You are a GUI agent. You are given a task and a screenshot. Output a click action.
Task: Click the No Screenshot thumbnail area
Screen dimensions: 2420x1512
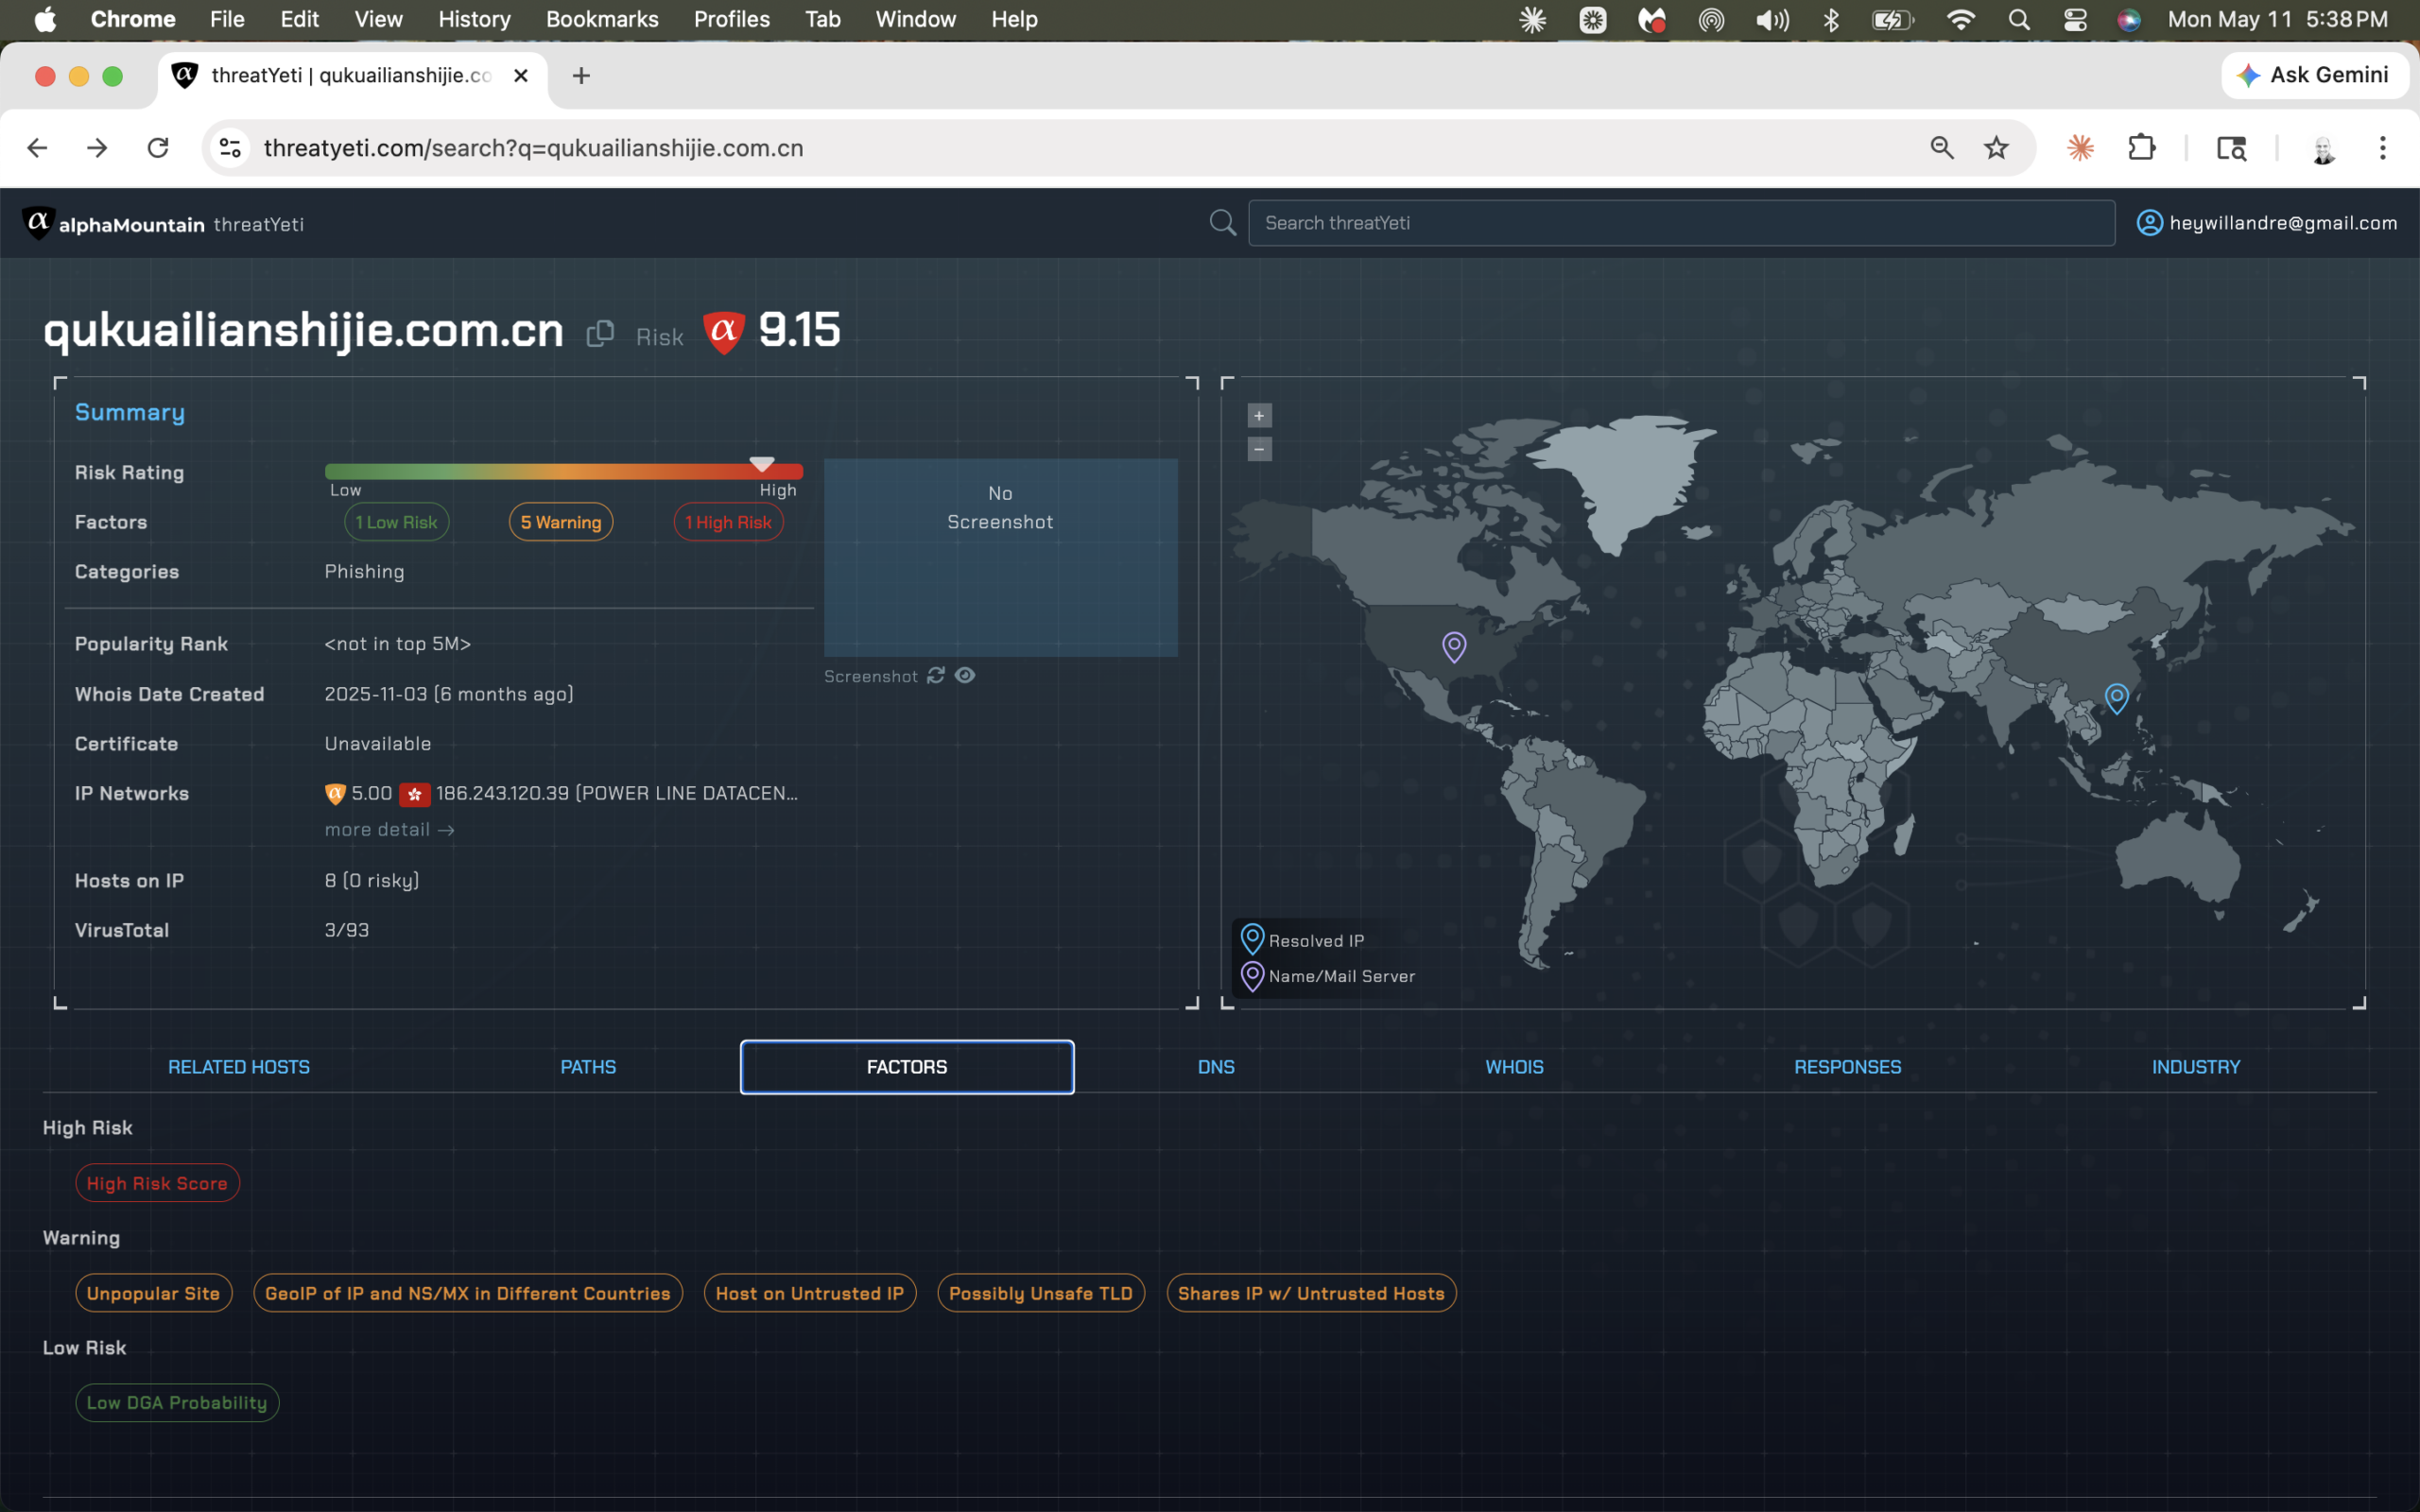[x=1000, y=558]
